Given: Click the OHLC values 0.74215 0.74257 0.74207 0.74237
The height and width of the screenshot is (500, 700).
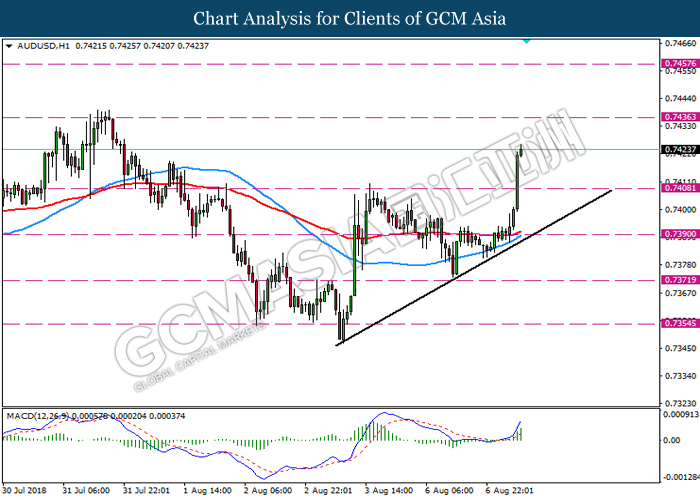Looking at the screenshot, I should tap(142, 46).
